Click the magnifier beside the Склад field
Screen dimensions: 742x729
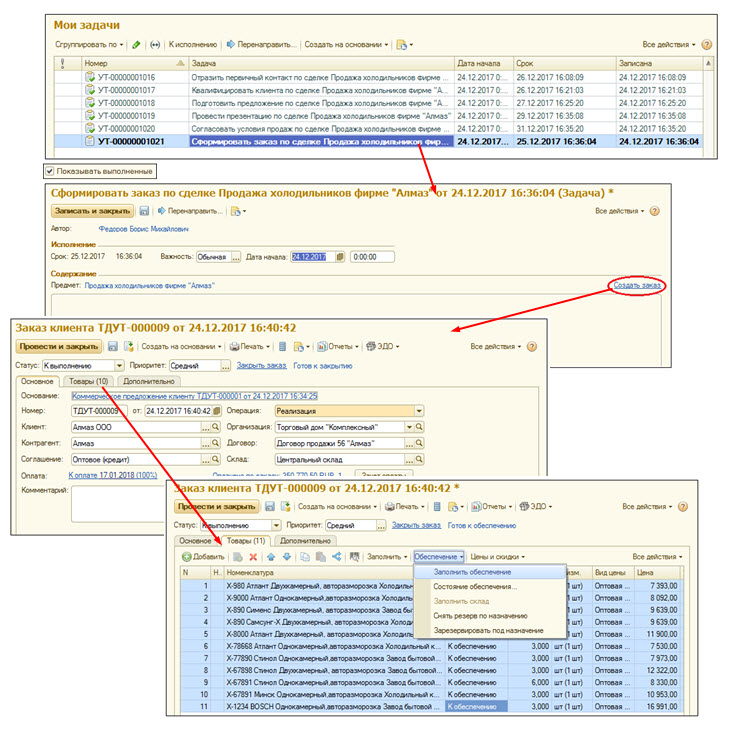[x=419, y=459]
